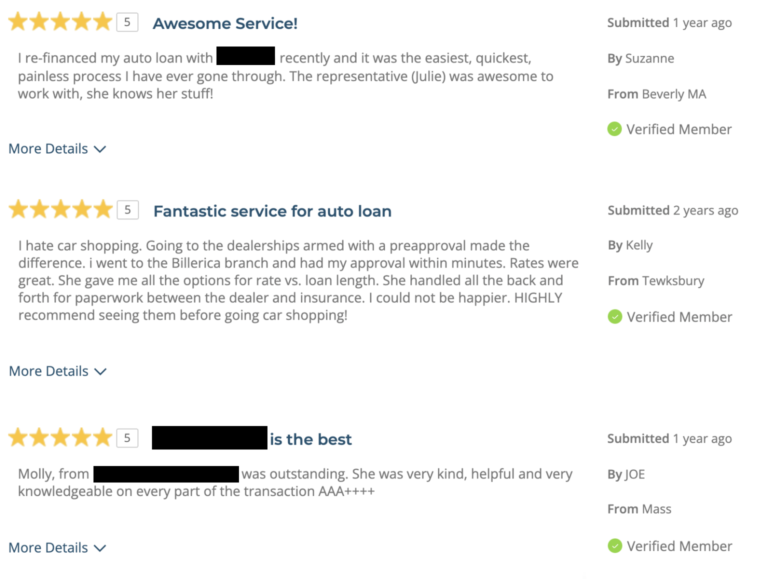Click green verified checkmark for JOE's review

click(x=614, y=546)
